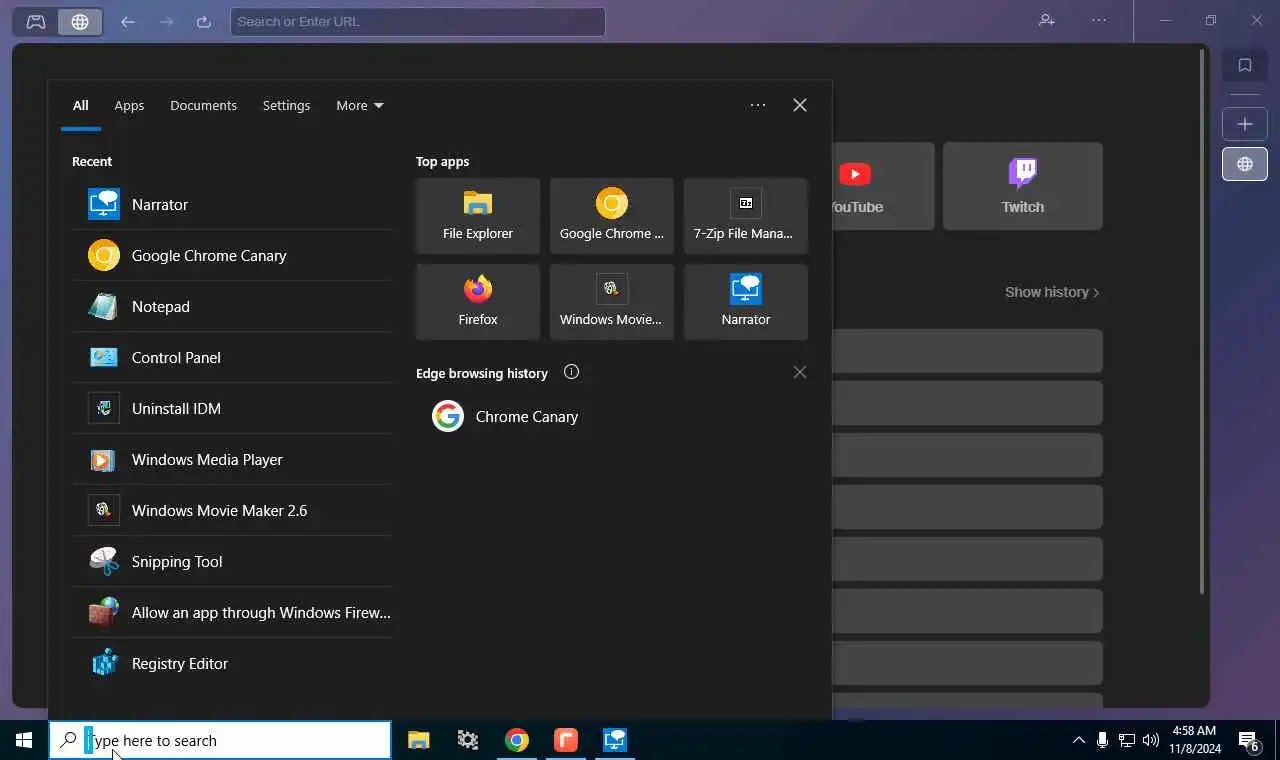Viewport: 1280px width, 760px height.
Task: Close the Windows search panel
Action: coord(800,105)
